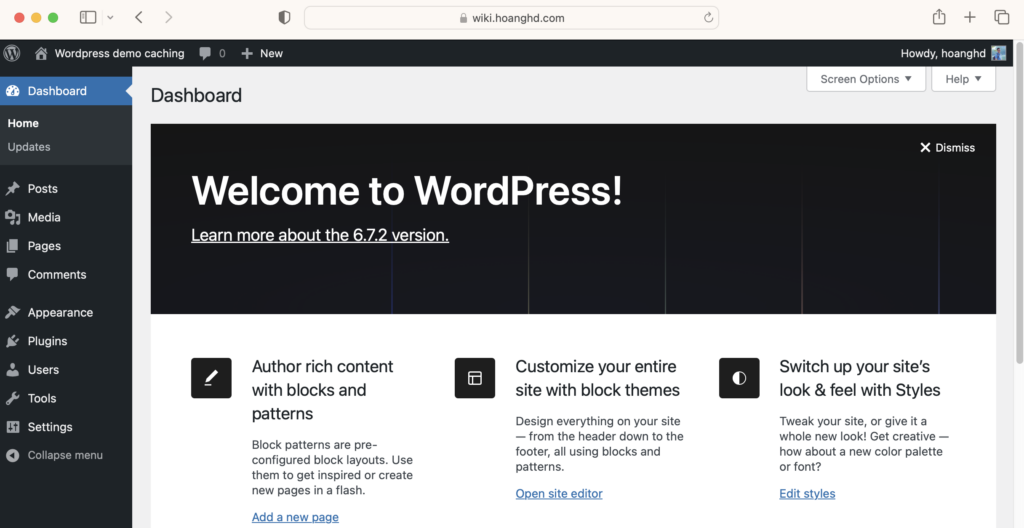Click the Safari sidebar toggle icon
The height and width of the screenshot is (528, 1024).
(88, 18)
